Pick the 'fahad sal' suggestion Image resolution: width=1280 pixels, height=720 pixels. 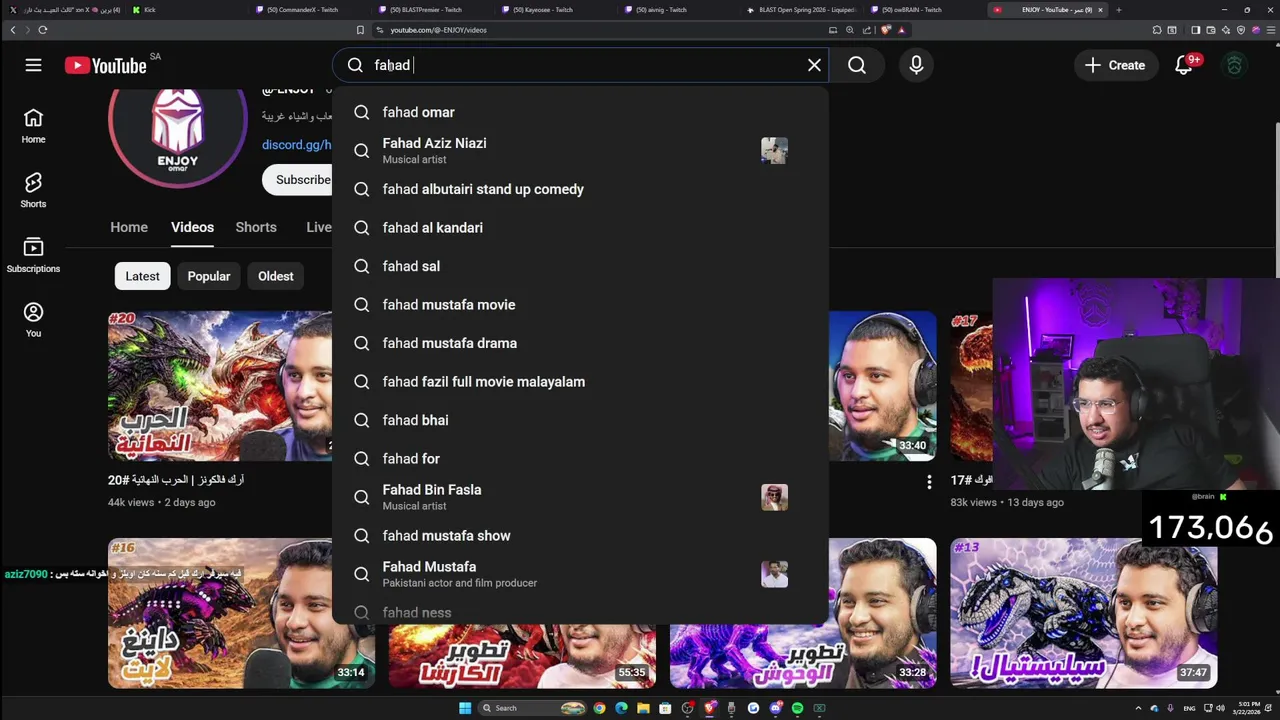coord(580,266)
